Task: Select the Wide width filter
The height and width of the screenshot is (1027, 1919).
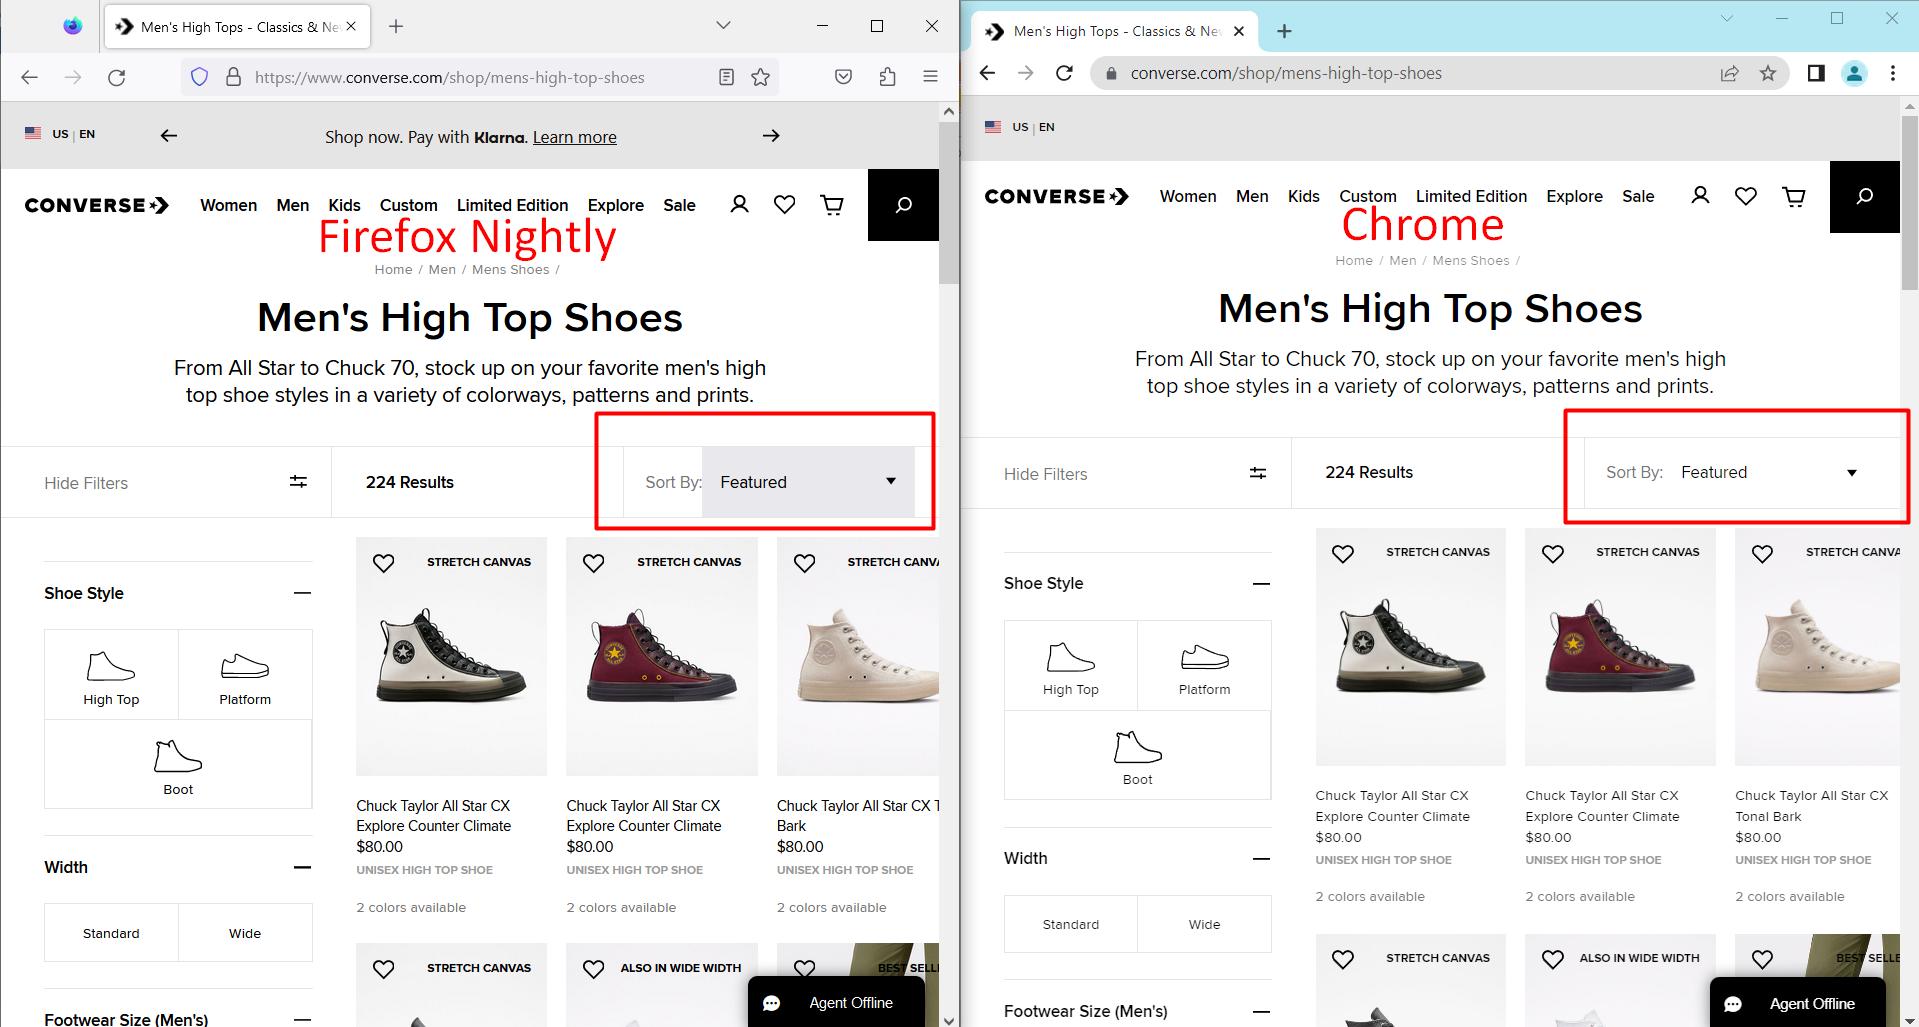Action: [x=245, y=932]
